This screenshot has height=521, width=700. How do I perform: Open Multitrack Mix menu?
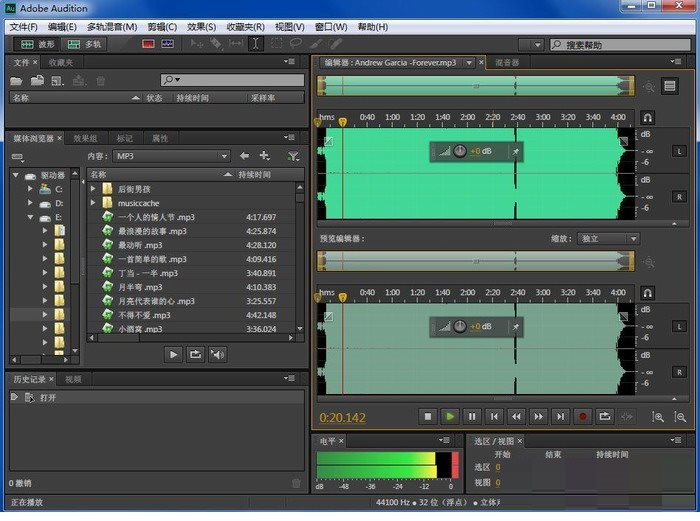(x=112, y=27)
